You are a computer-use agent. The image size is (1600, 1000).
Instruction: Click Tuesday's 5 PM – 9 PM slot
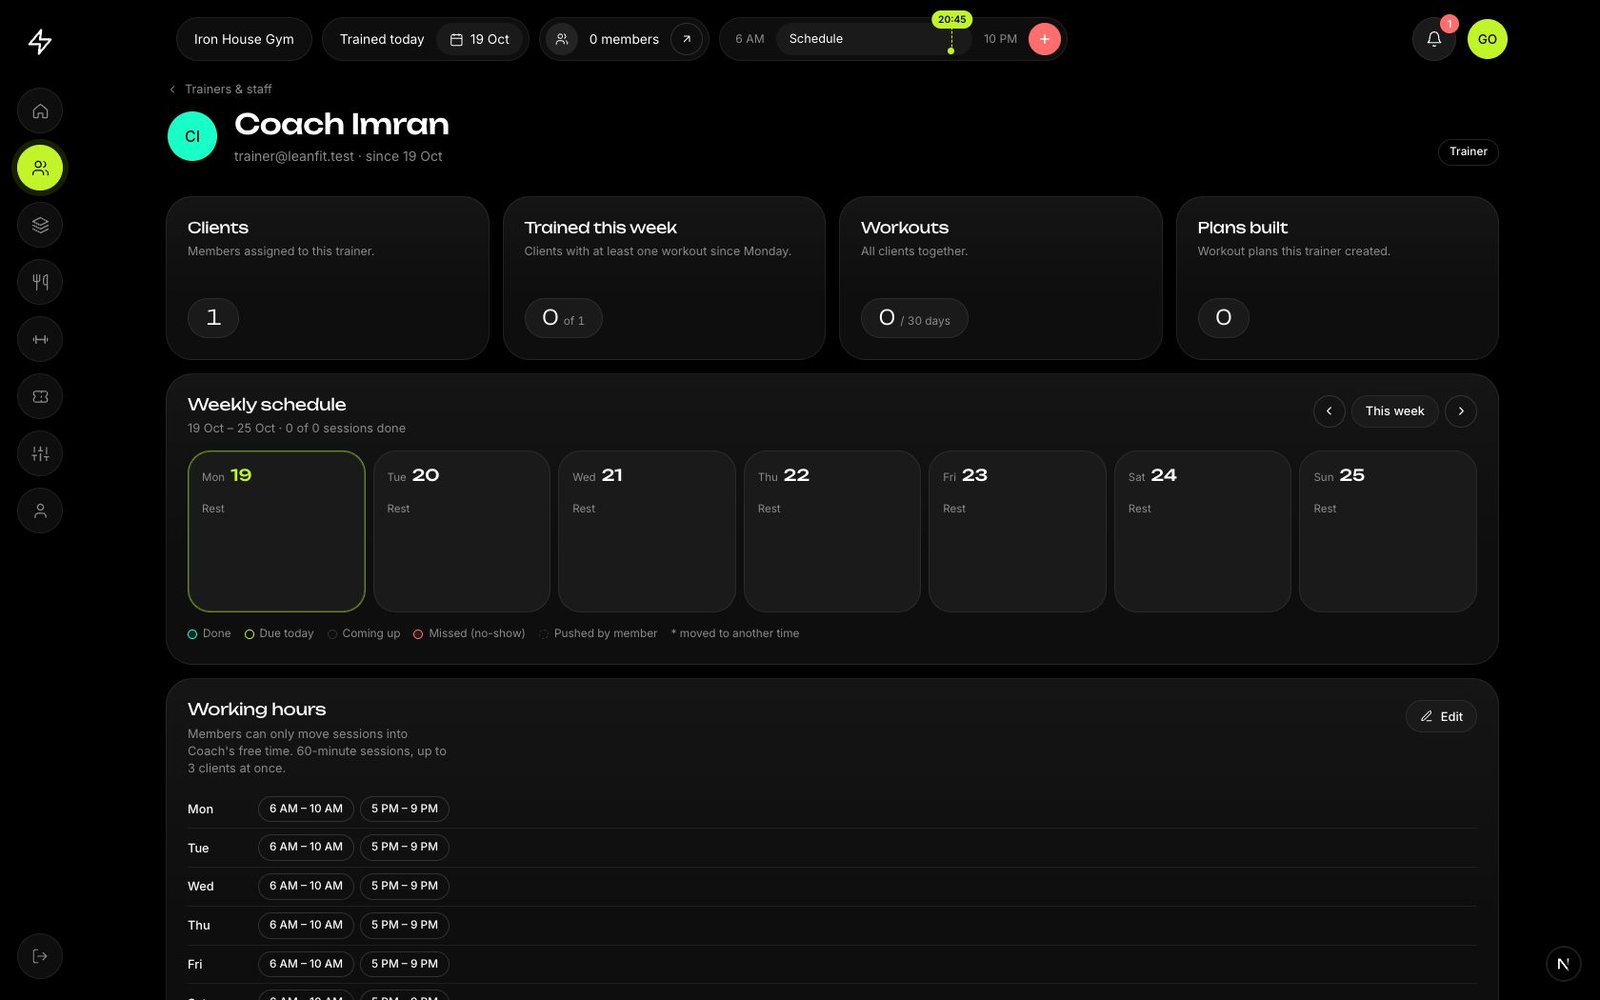coord(404,847)
